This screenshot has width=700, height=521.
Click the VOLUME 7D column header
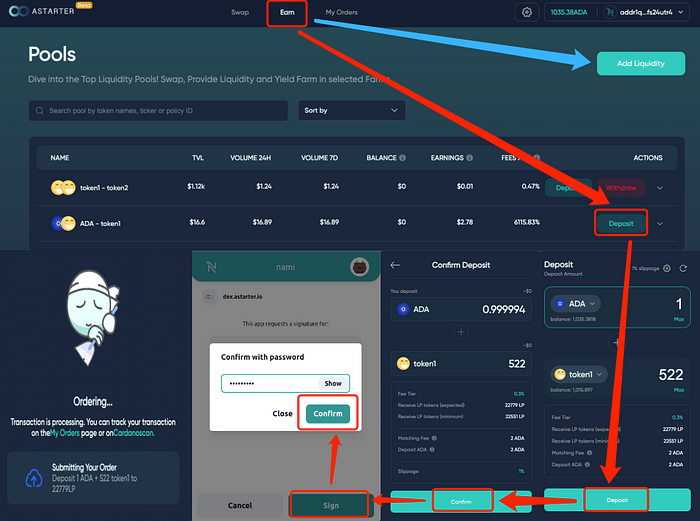coord(319,158)
